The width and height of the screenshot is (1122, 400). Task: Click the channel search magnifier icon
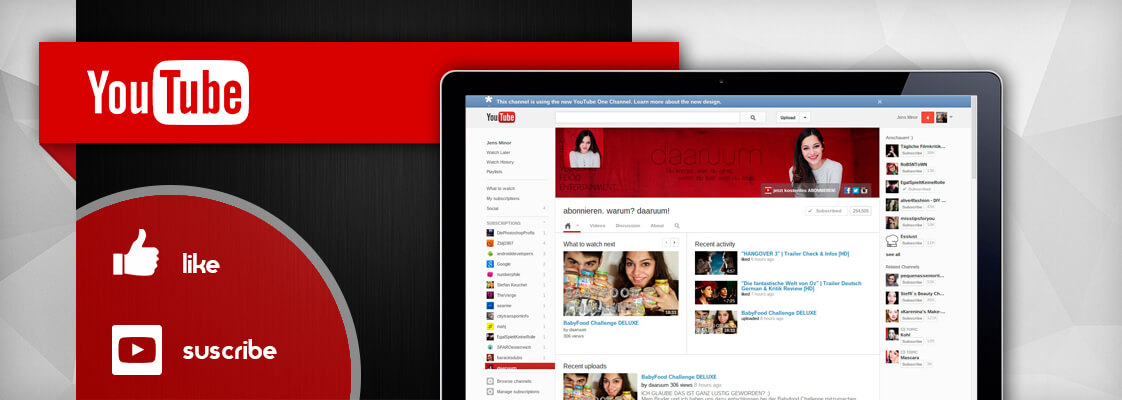[677, 225]
